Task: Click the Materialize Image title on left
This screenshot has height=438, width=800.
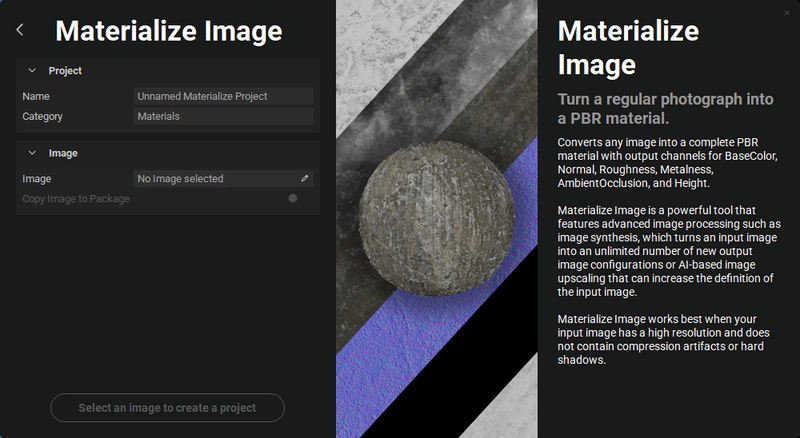Action: [x=168, y=31]
